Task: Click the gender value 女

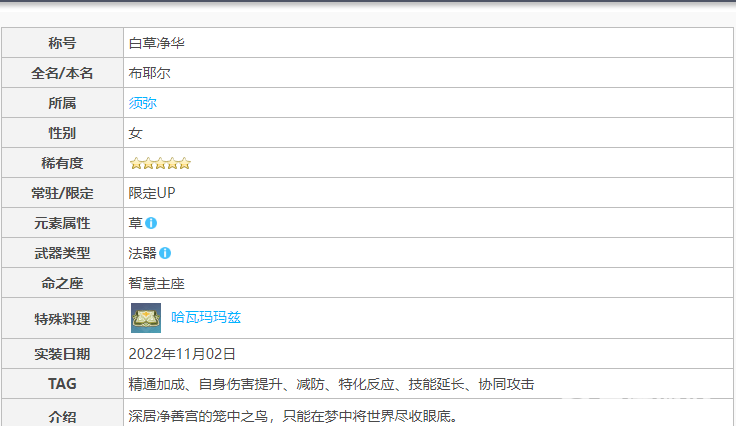Action: pos(136,133)
